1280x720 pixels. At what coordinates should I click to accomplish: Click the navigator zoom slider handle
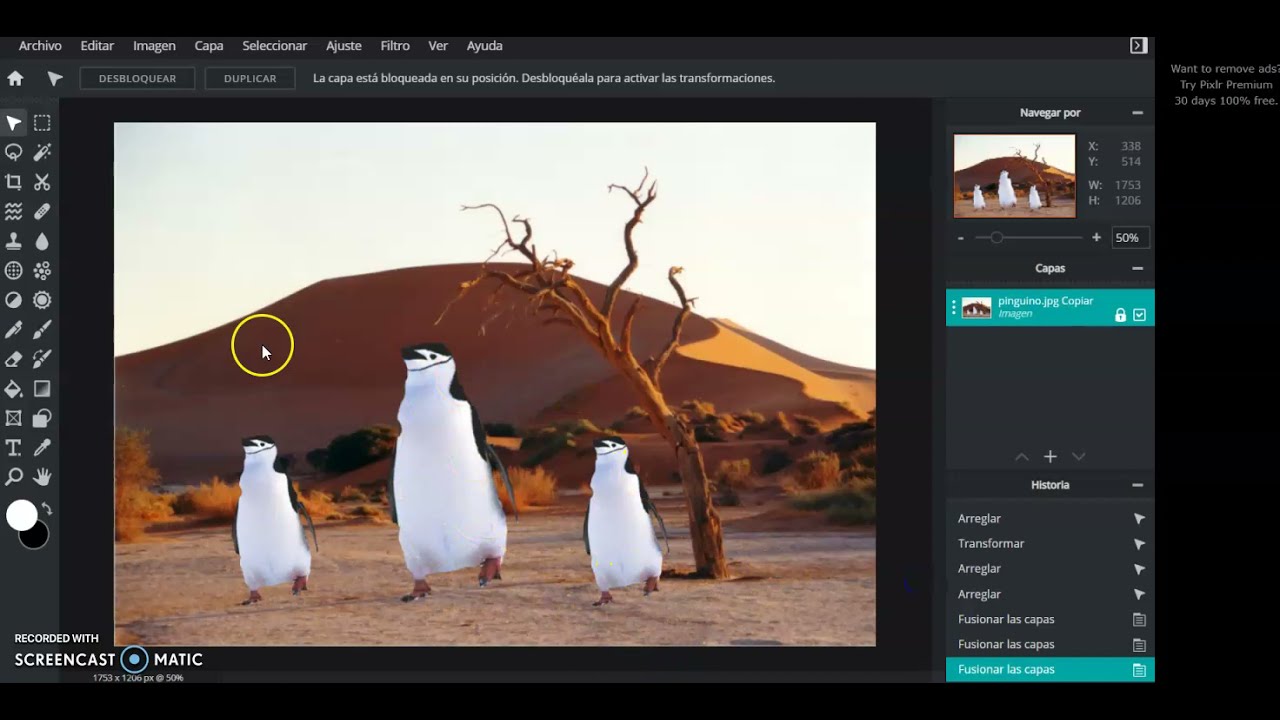[996, 238]
